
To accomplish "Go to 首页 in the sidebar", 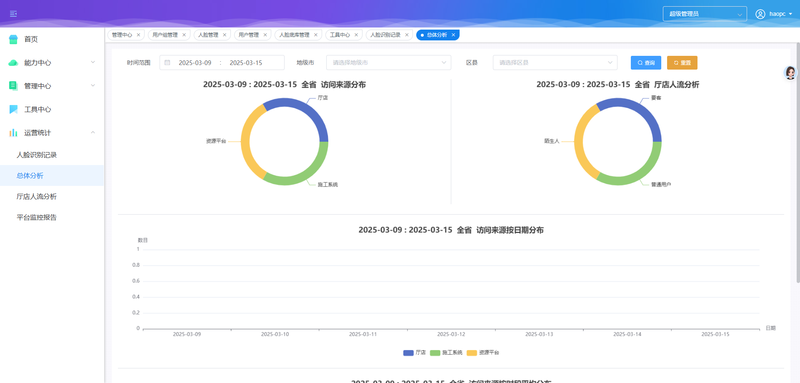I will pos(52,39).
